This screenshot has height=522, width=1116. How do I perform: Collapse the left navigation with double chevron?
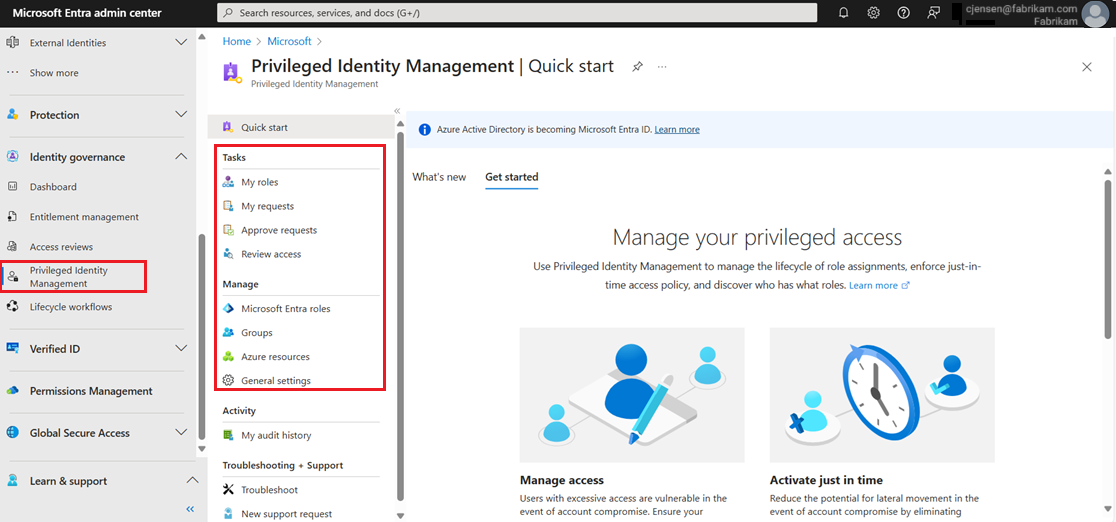(x=190, y=509)
